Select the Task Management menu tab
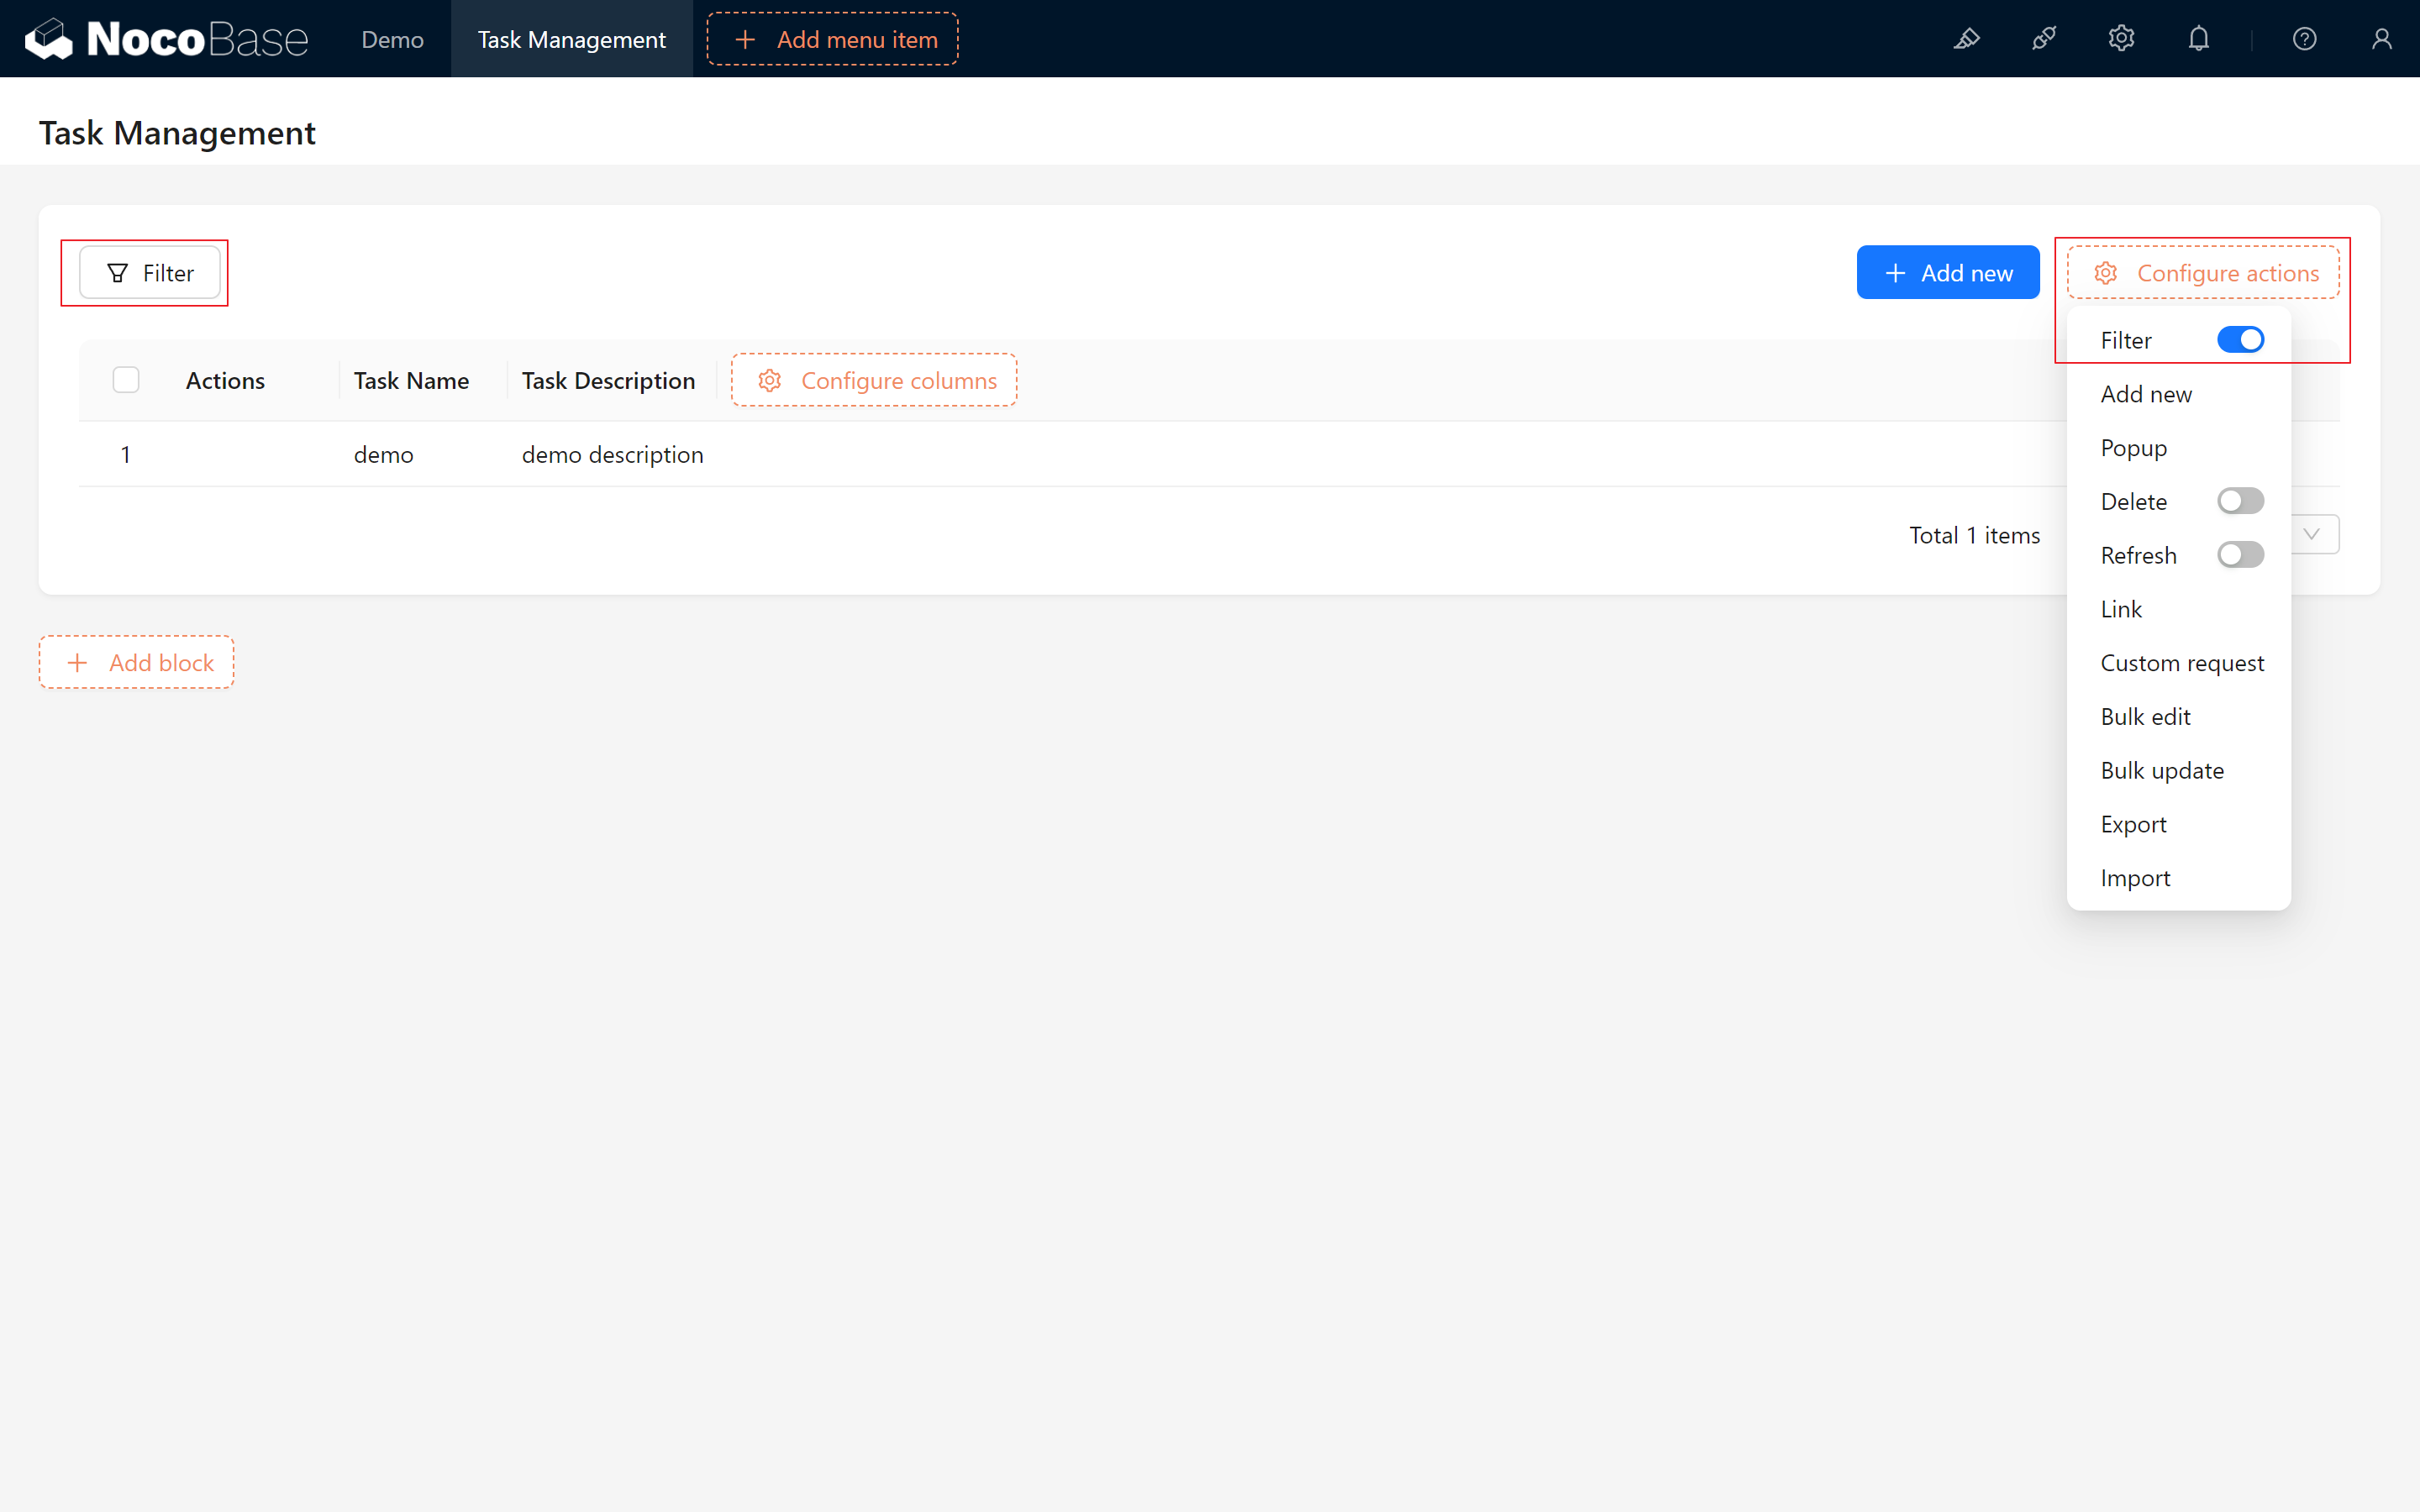The height and width of the screenshot is (1512, 2420). 568,39
